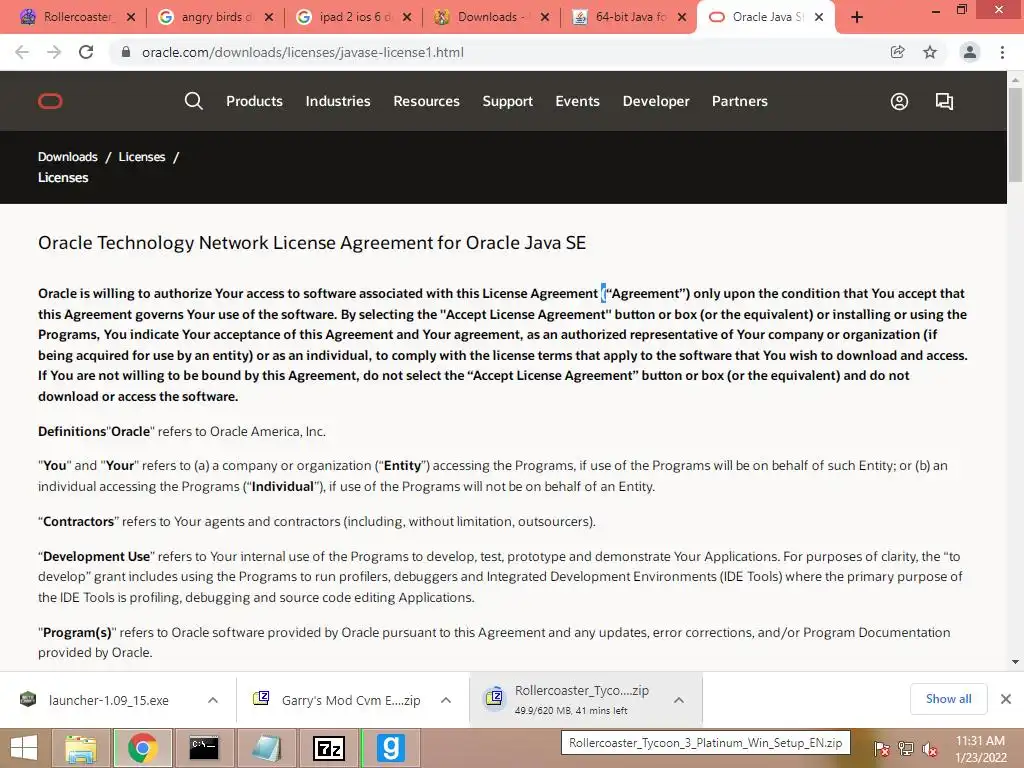Open the Oracle chat contact icon

[x=944, y=101]
